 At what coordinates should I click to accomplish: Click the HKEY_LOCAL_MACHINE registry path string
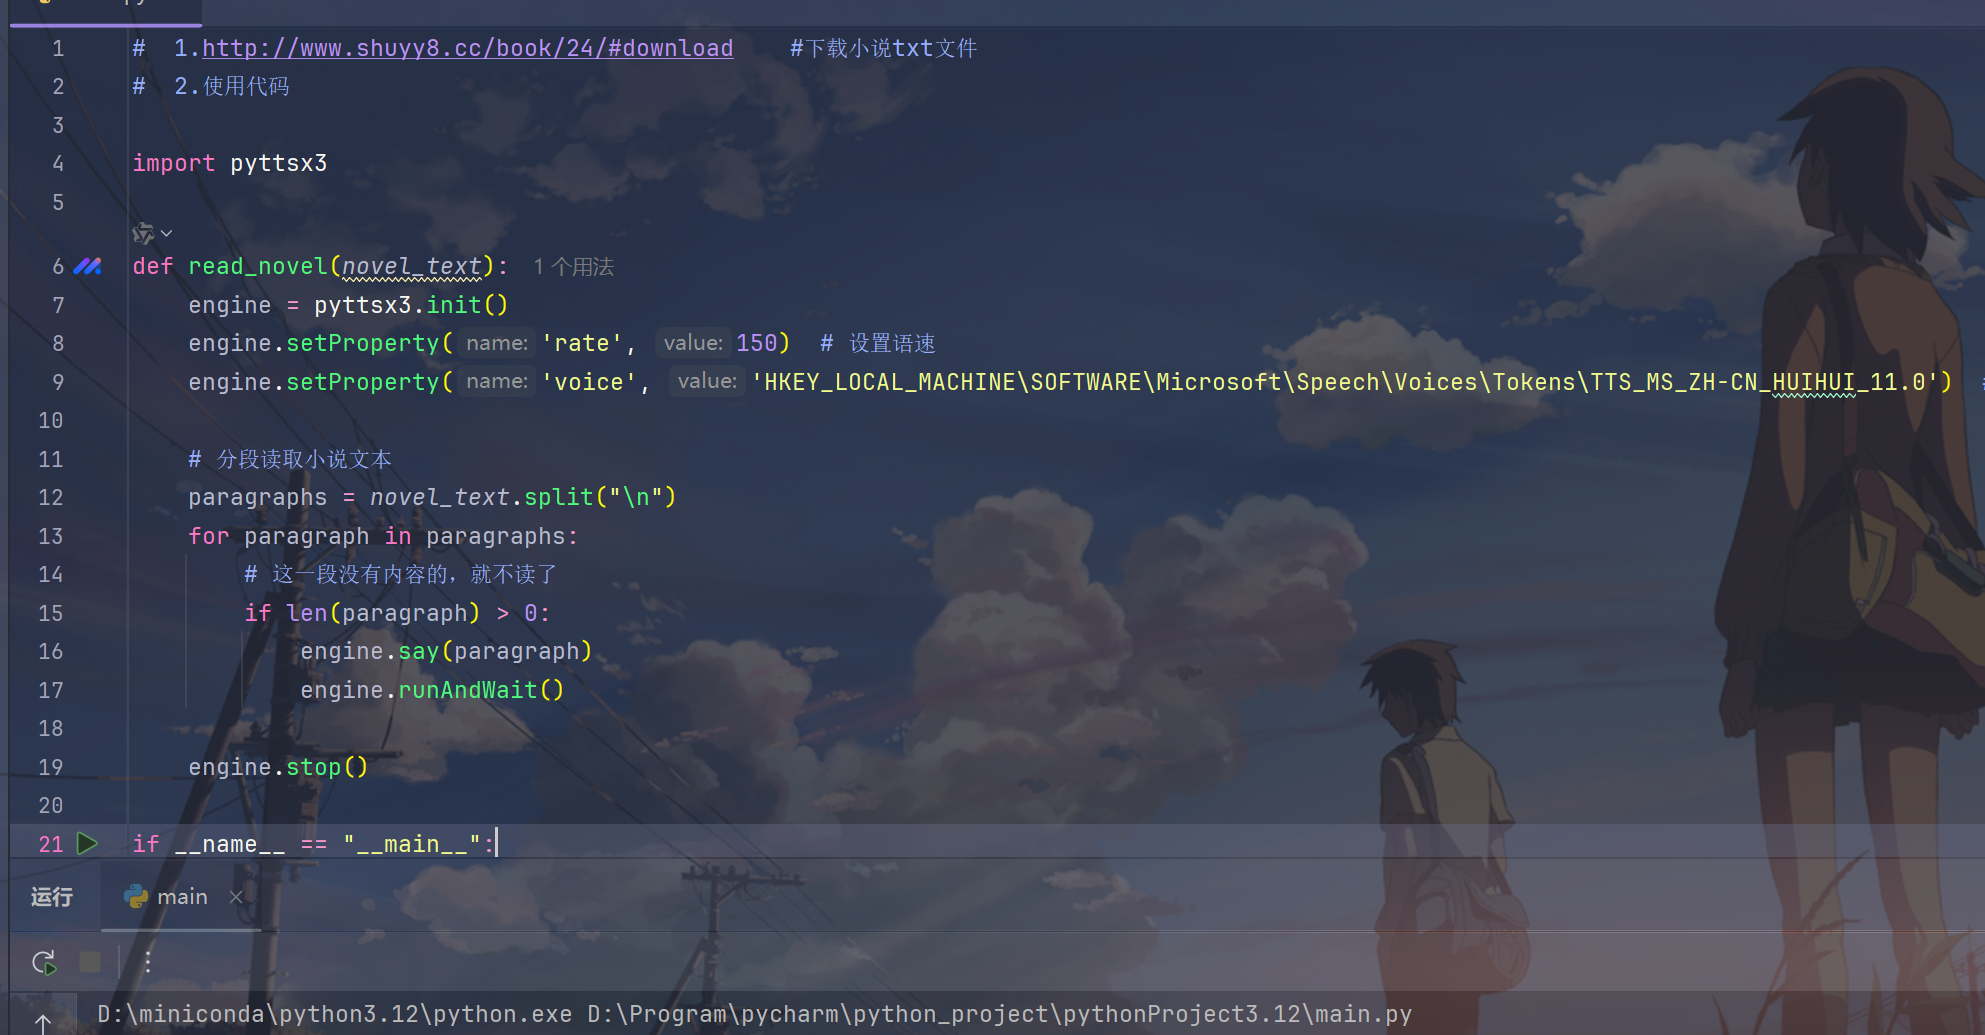tap(1345, 382)
